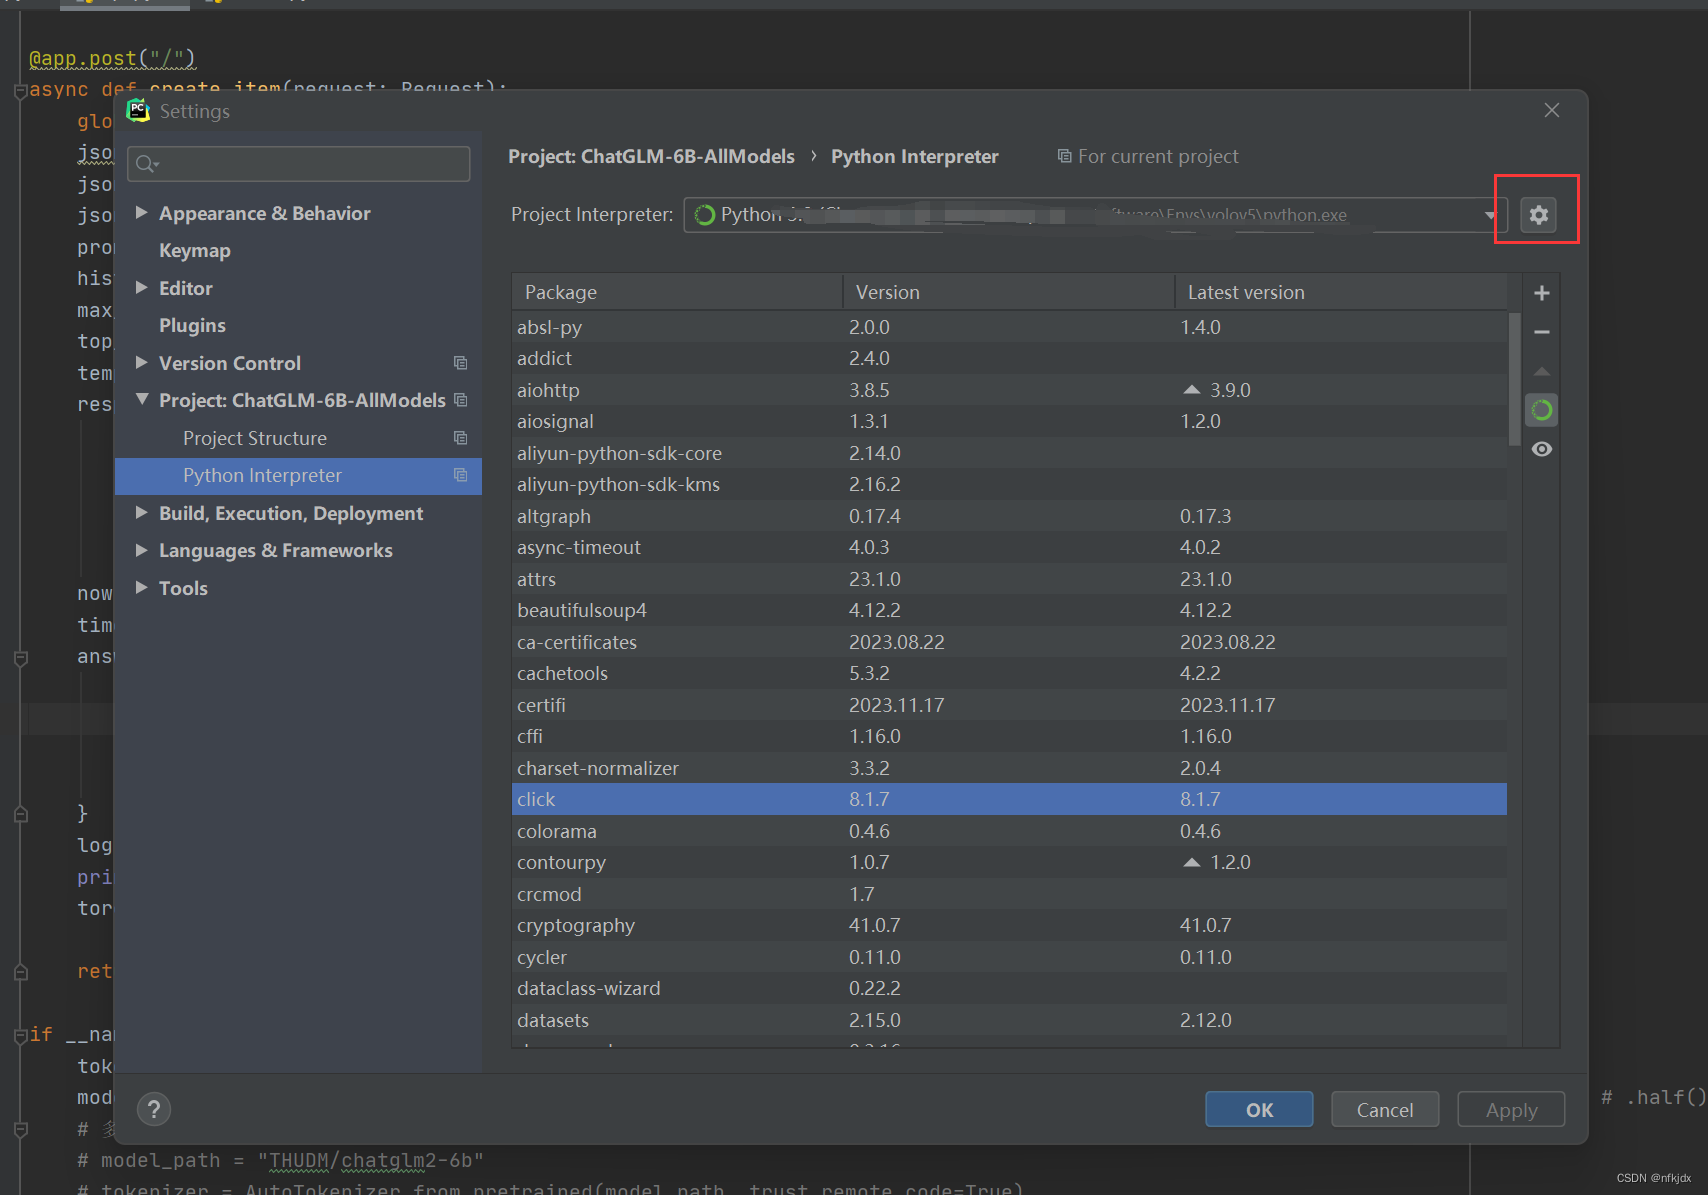Screen dimensions: 1708x1195
Task: Click the help question mark button
Action: coord(154,1109)
